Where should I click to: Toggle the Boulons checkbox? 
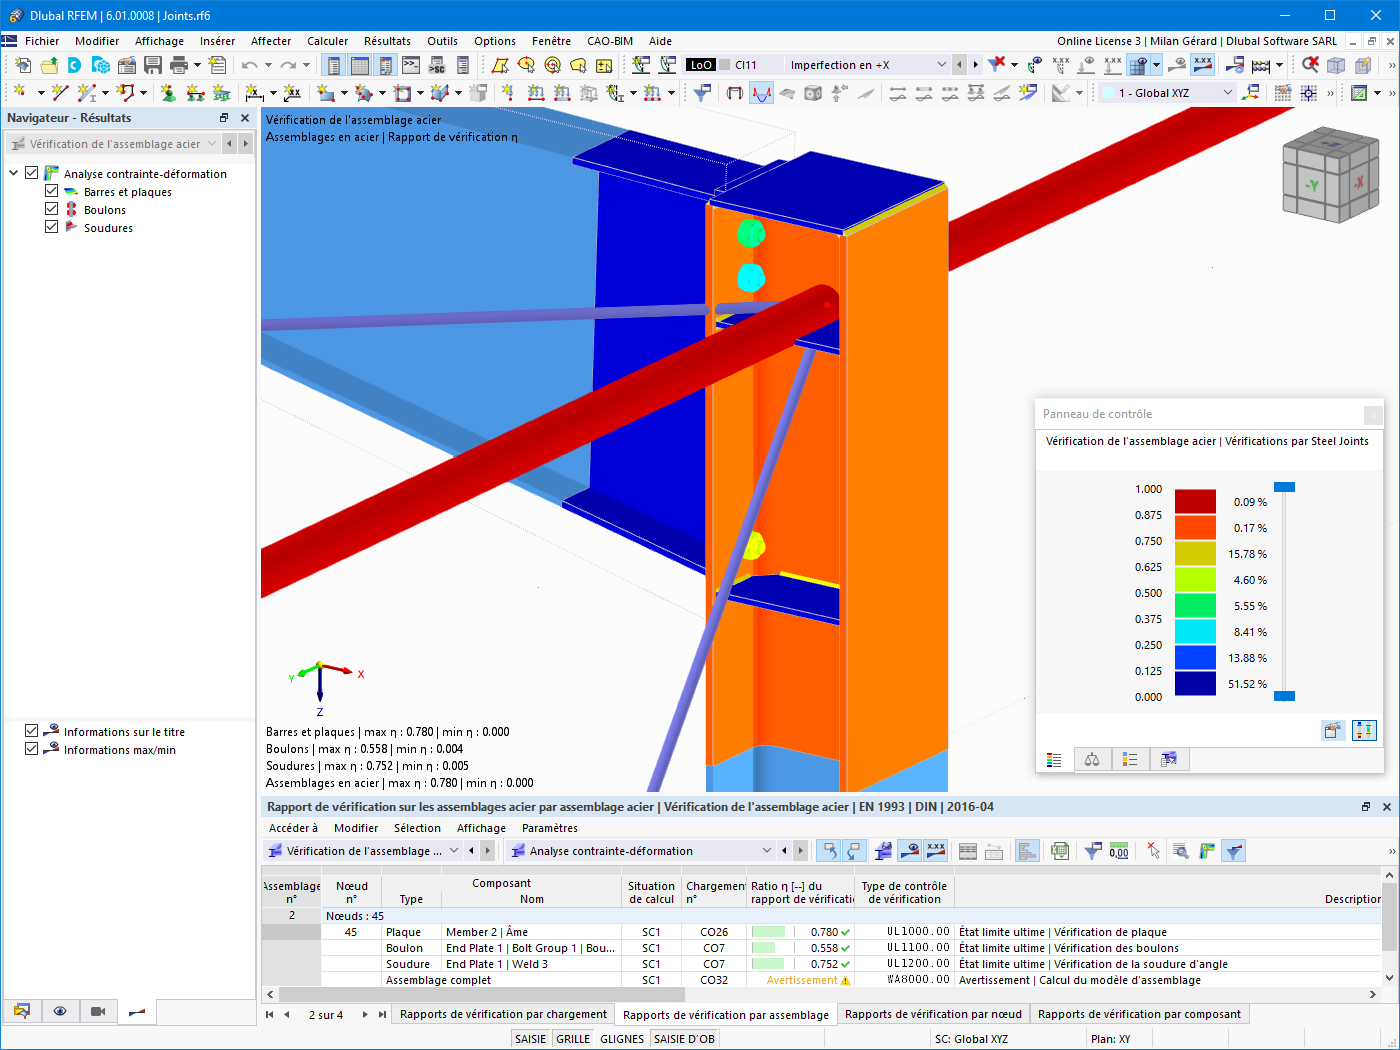pyautogui.click(x=52, y=209)
